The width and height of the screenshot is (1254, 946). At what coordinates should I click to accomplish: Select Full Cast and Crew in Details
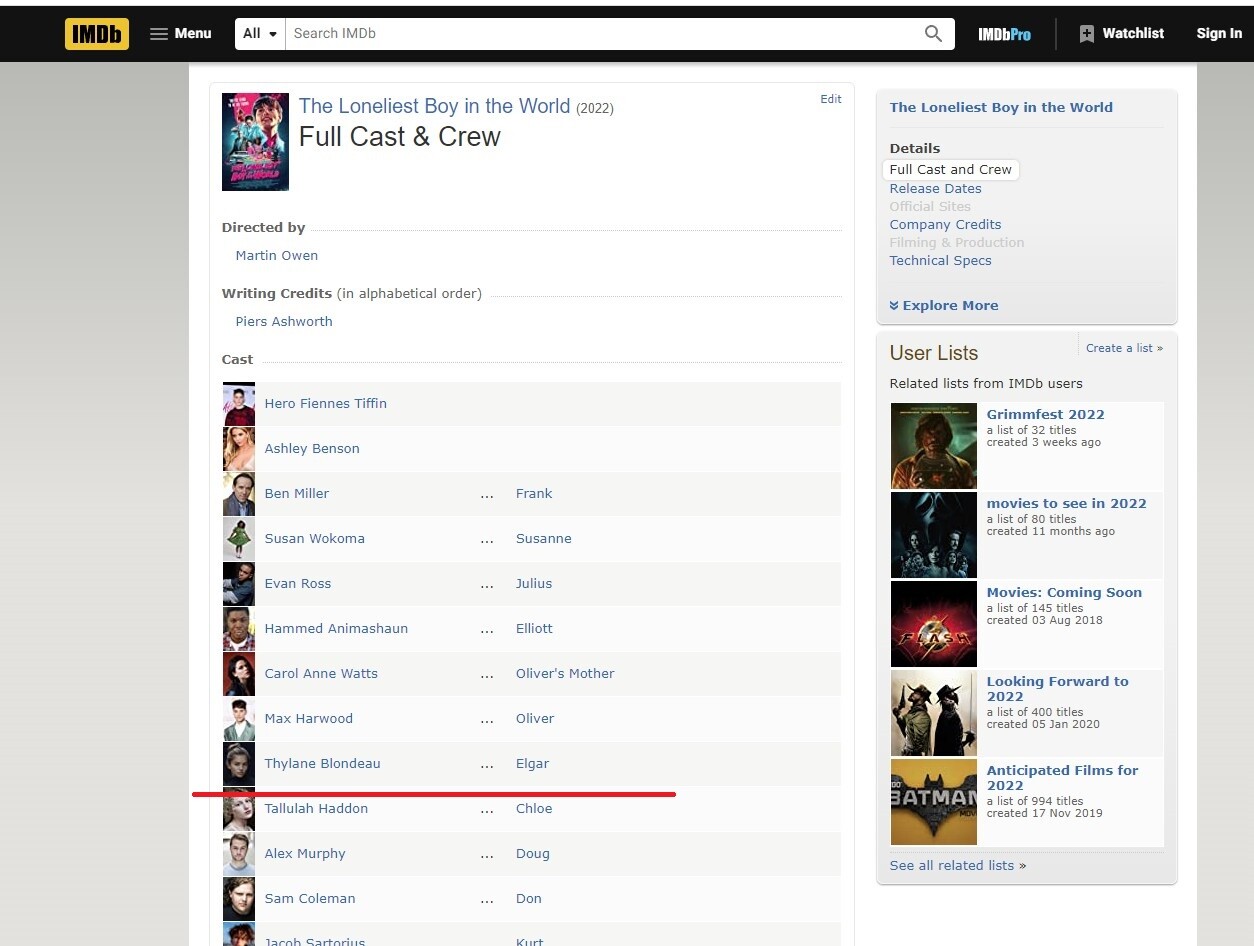[x=951, y=170]
